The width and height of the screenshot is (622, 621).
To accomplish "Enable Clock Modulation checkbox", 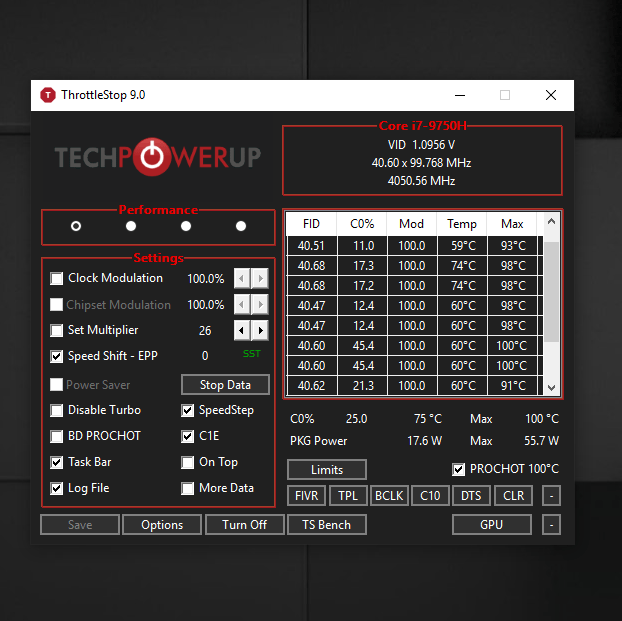I will [56, 279].
